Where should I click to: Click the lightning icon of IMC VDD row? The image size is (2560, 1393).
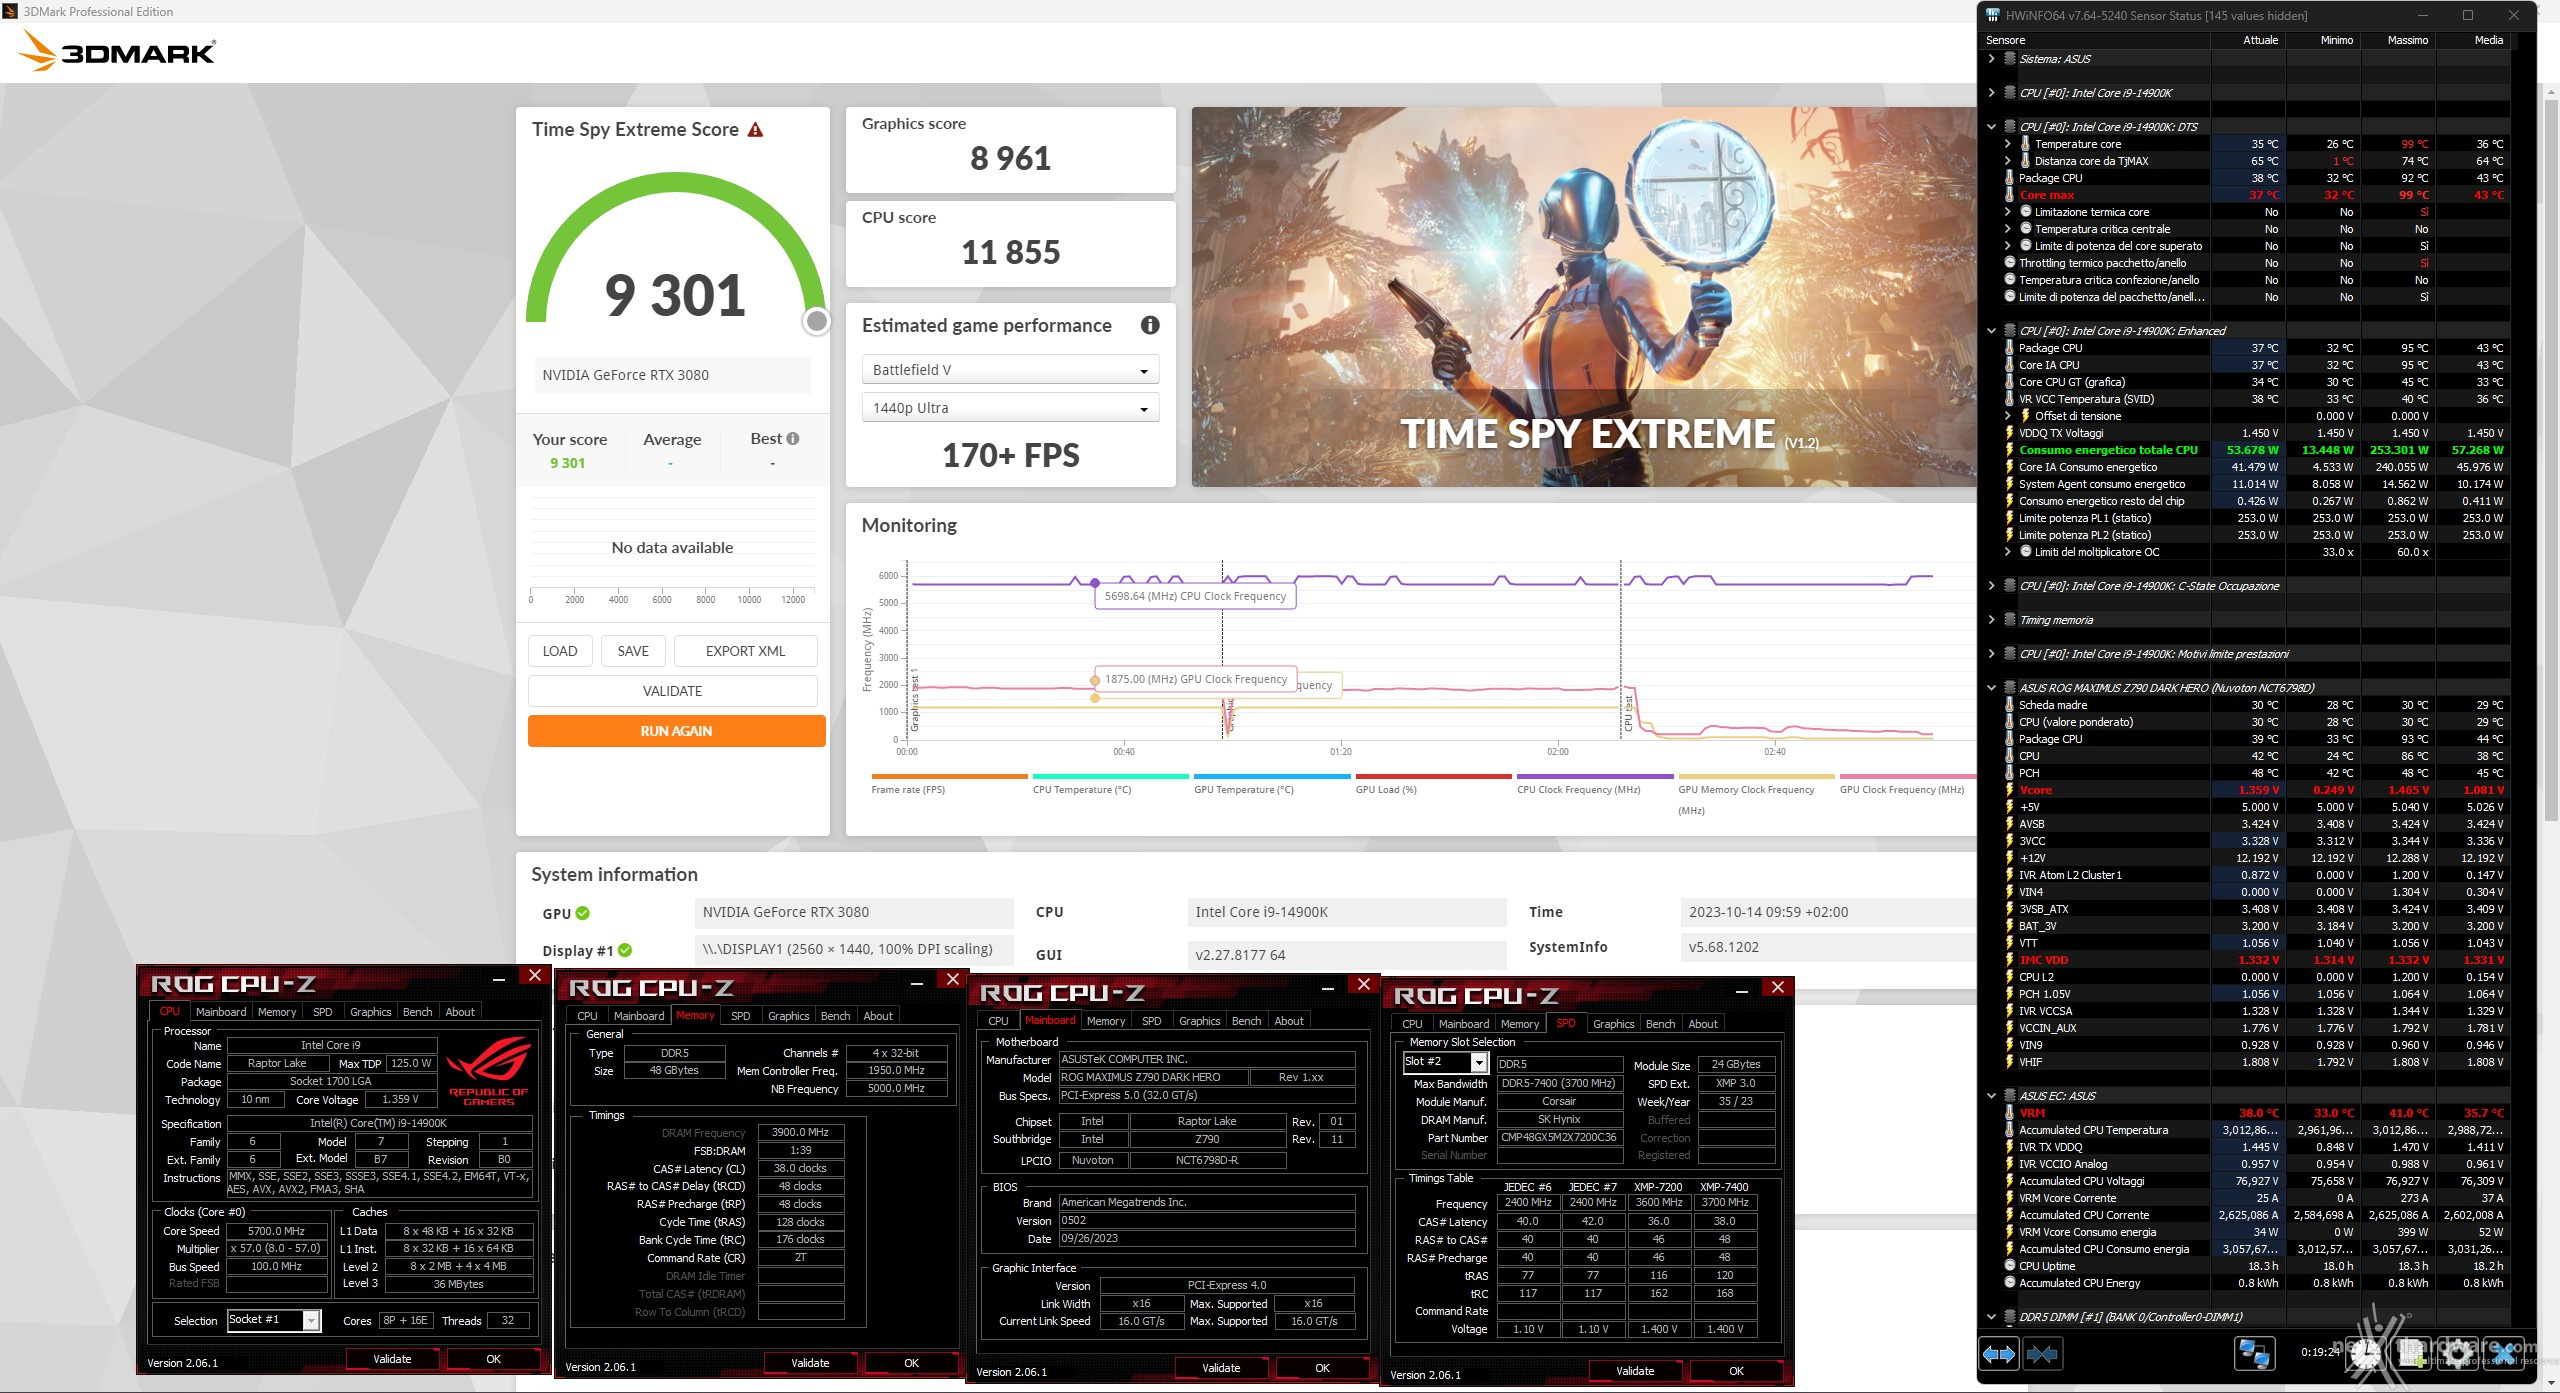(x=2009, y=960)
